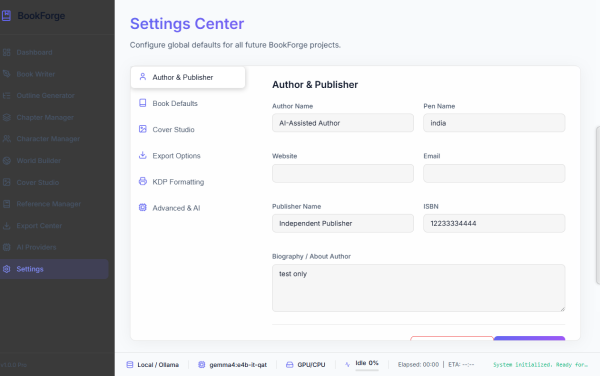The height and width of the screenshot is (376, 600).
Task: Click the Outline Generator list icon
Action: pyautogui.click(x=7, y=96)
